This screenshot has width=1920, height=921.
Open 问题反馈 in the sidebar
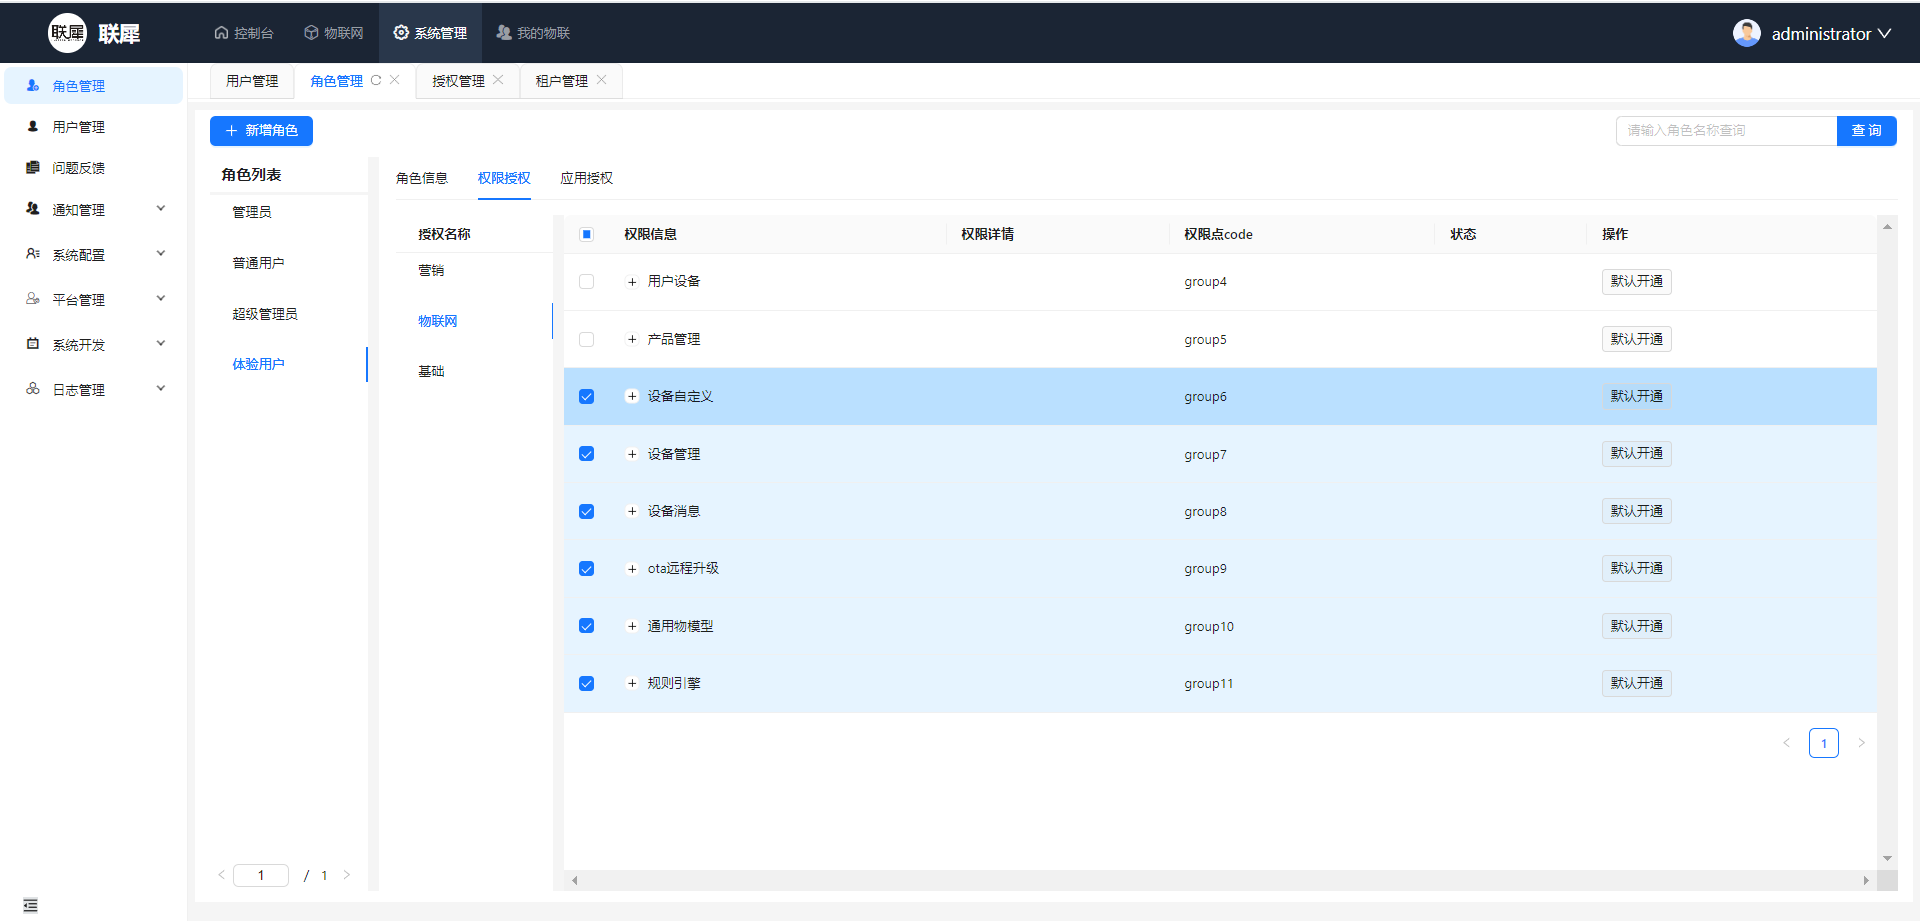78,168
